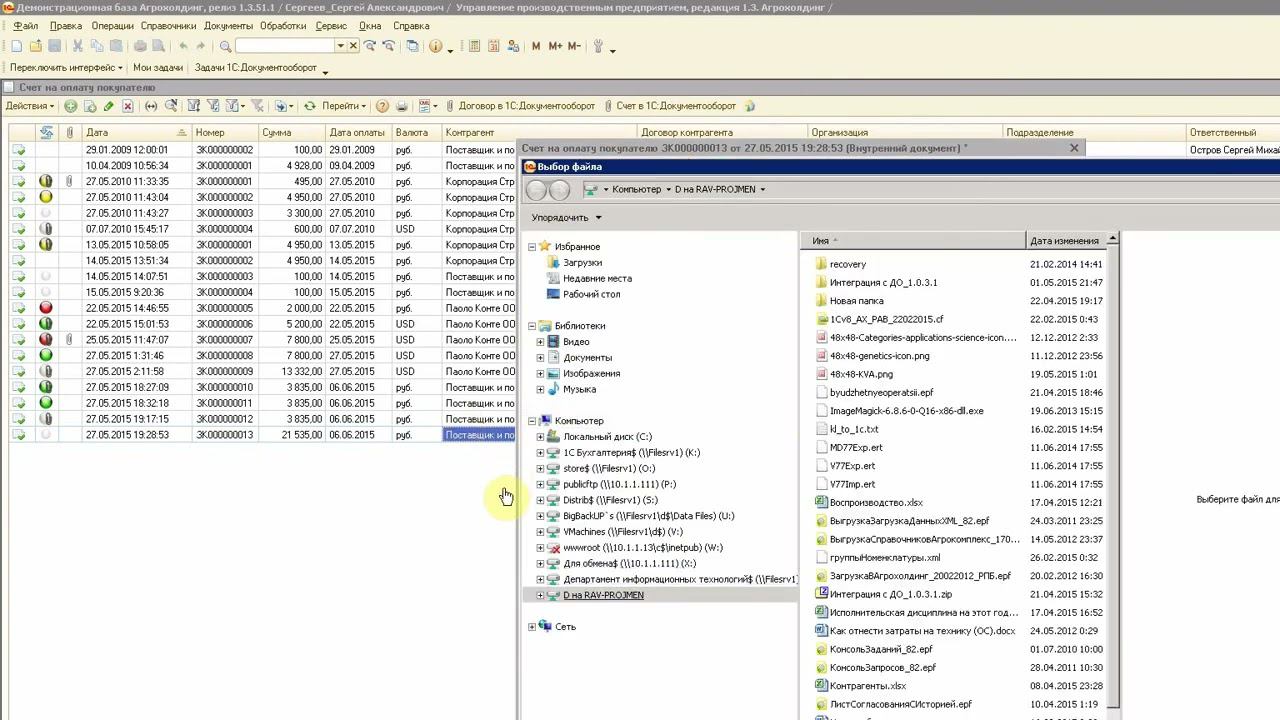Click the red Mark for deletion icon

coord(127,106)
